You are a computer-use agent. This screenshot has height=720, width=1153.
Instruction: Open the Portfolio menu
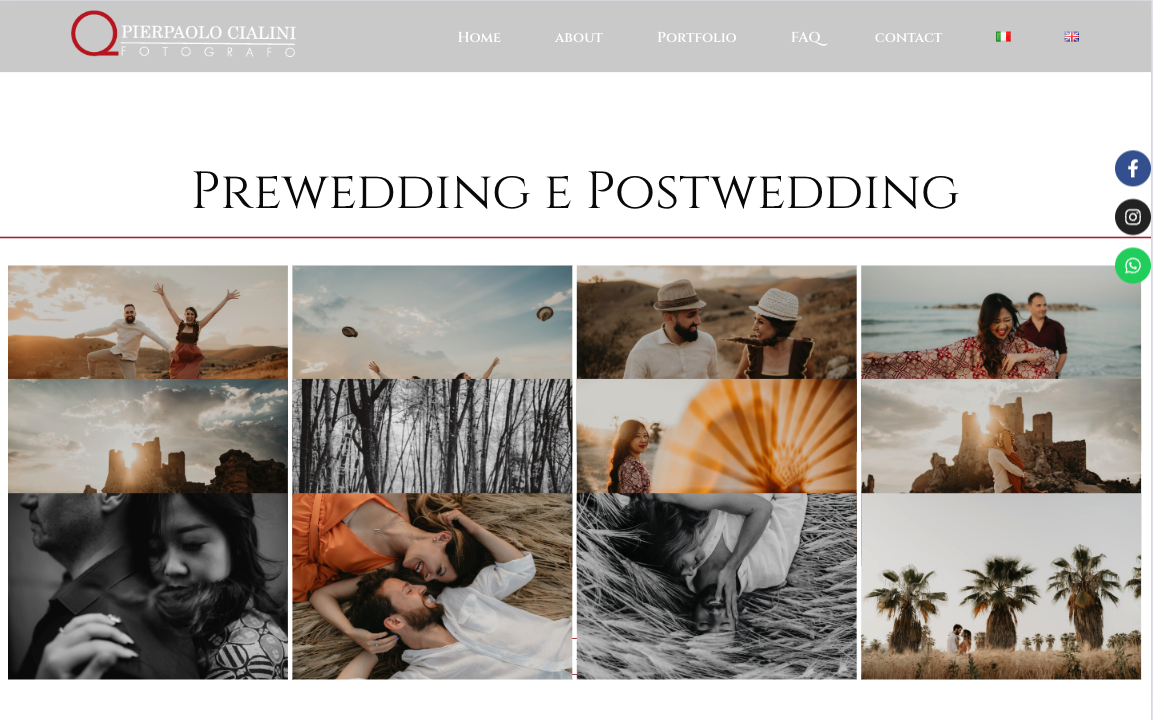696,38
